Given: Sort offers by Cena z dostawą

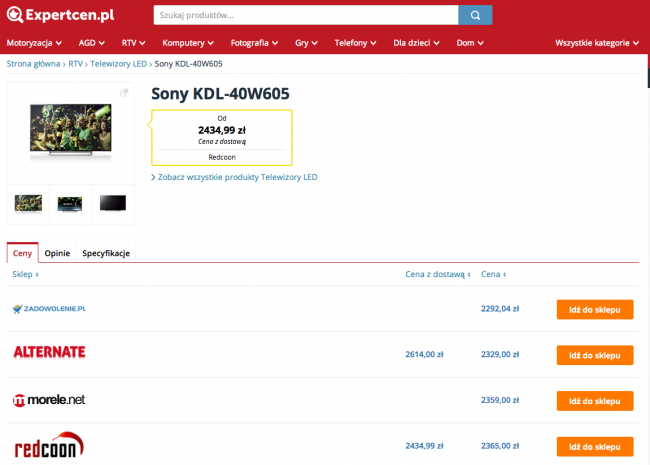Looking at the screenshot, I should click(438, 274).
